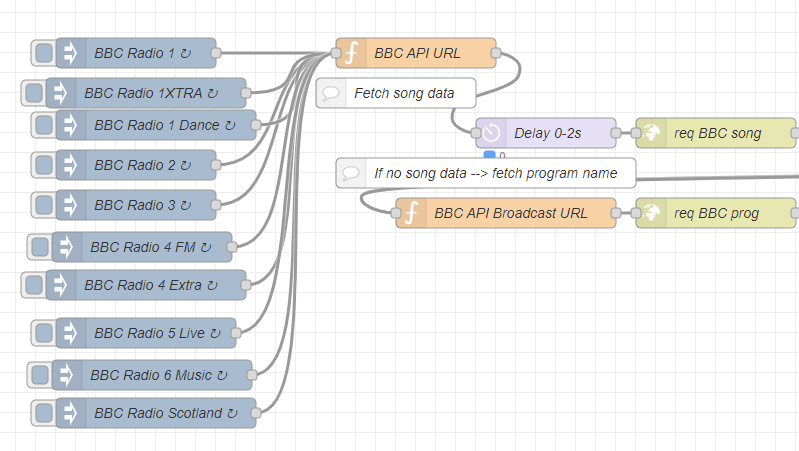Select the BBC API Broadcast URL node label
The image size is (799, 451).
(511, 213)
